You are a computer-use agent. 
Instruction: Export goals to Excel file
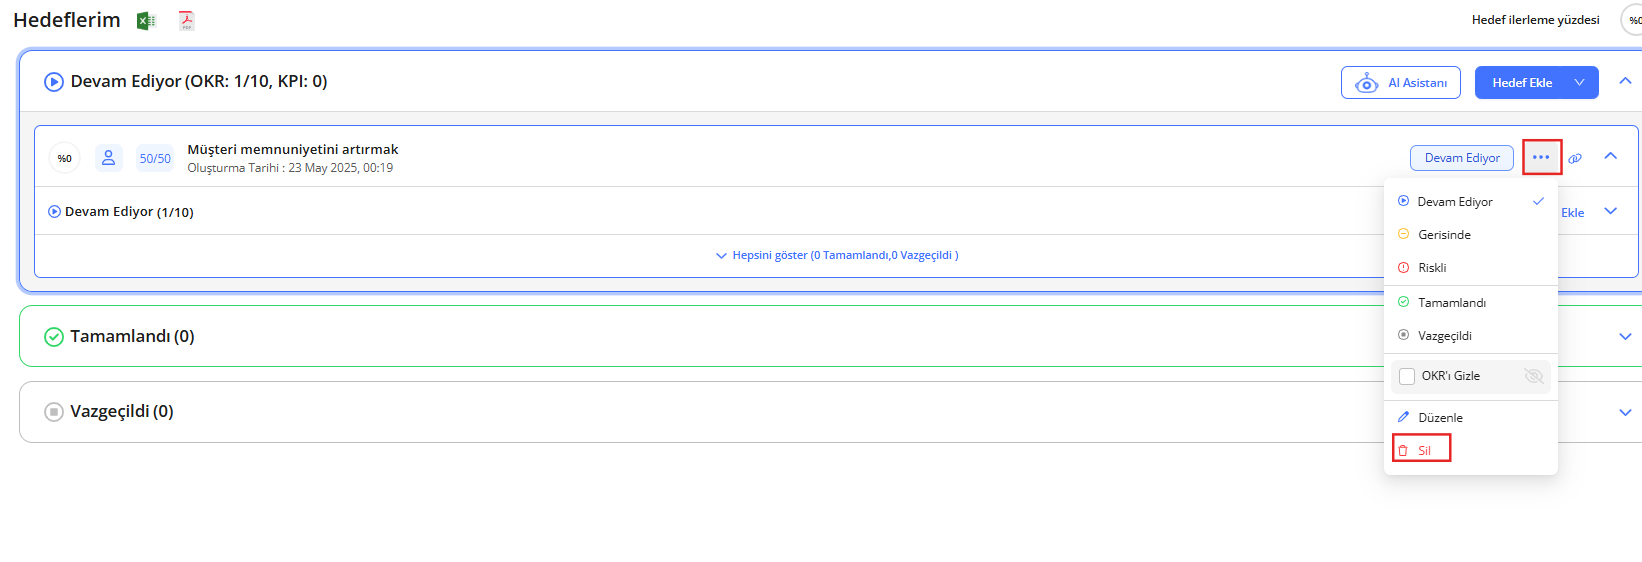coord(146,21)
